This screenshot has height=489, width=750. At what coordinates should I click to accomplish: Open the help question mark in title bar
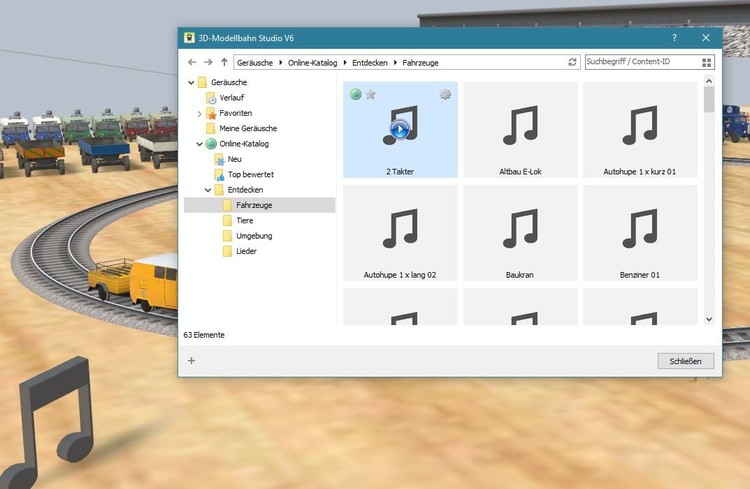(674, 38)
